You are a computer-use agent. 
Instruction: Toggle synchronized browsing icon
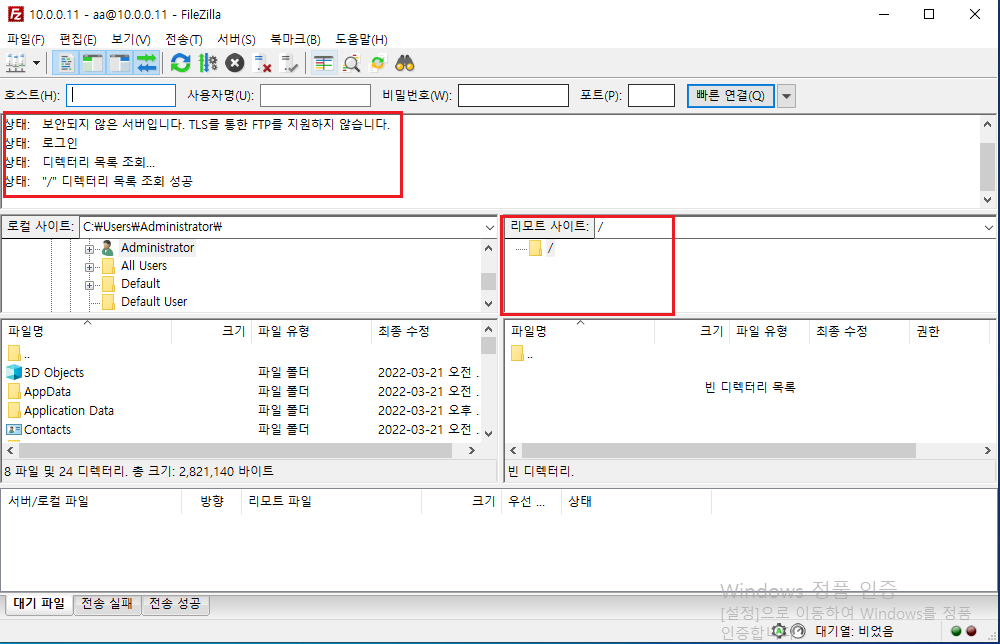coord(378,63)
